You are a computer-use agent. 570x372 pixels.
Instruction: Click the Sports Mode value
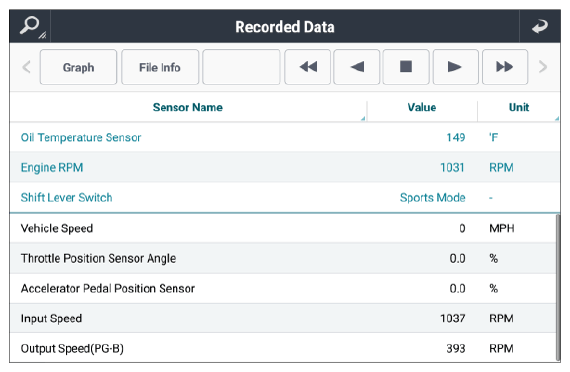coord(433,197)
